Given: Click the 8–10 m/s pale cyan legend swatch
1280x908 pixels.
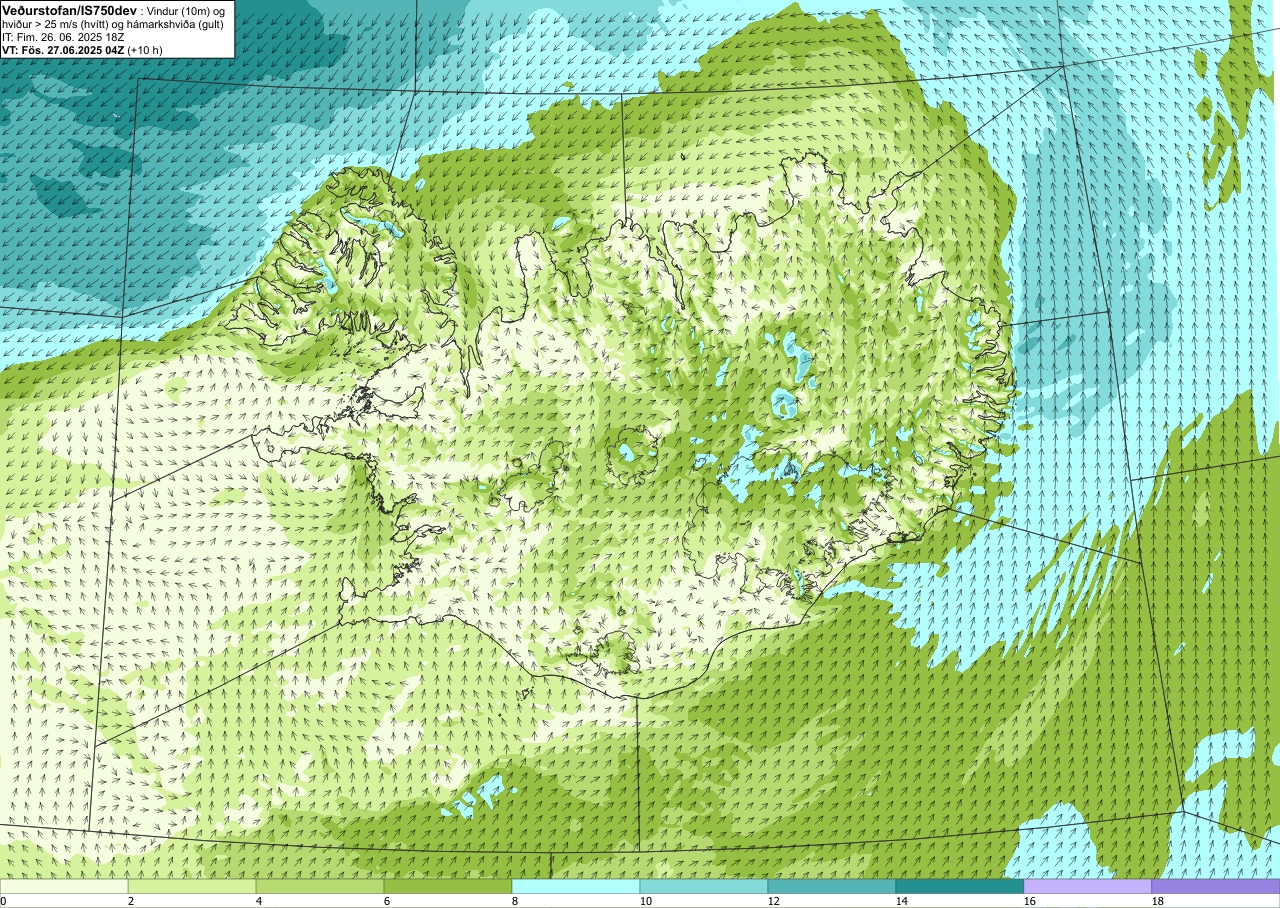Looking at the screenshot, I should [576, 886].
